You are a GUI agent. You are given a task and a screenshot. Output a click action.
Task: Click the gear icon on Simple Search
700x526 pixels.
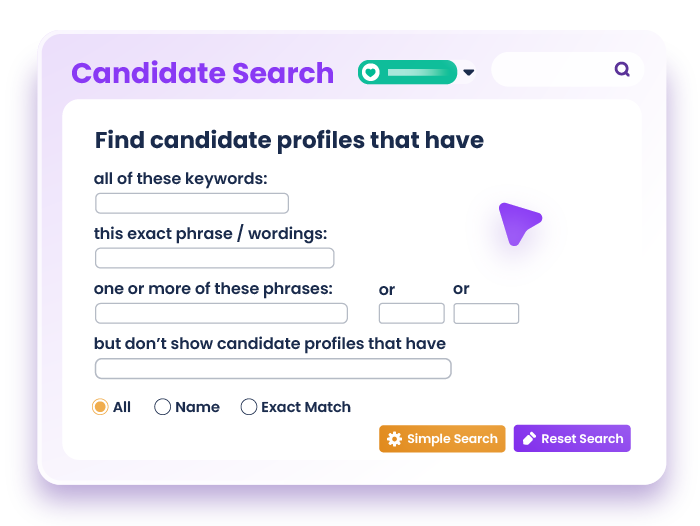pyautogui.click(x=394, y=439)
